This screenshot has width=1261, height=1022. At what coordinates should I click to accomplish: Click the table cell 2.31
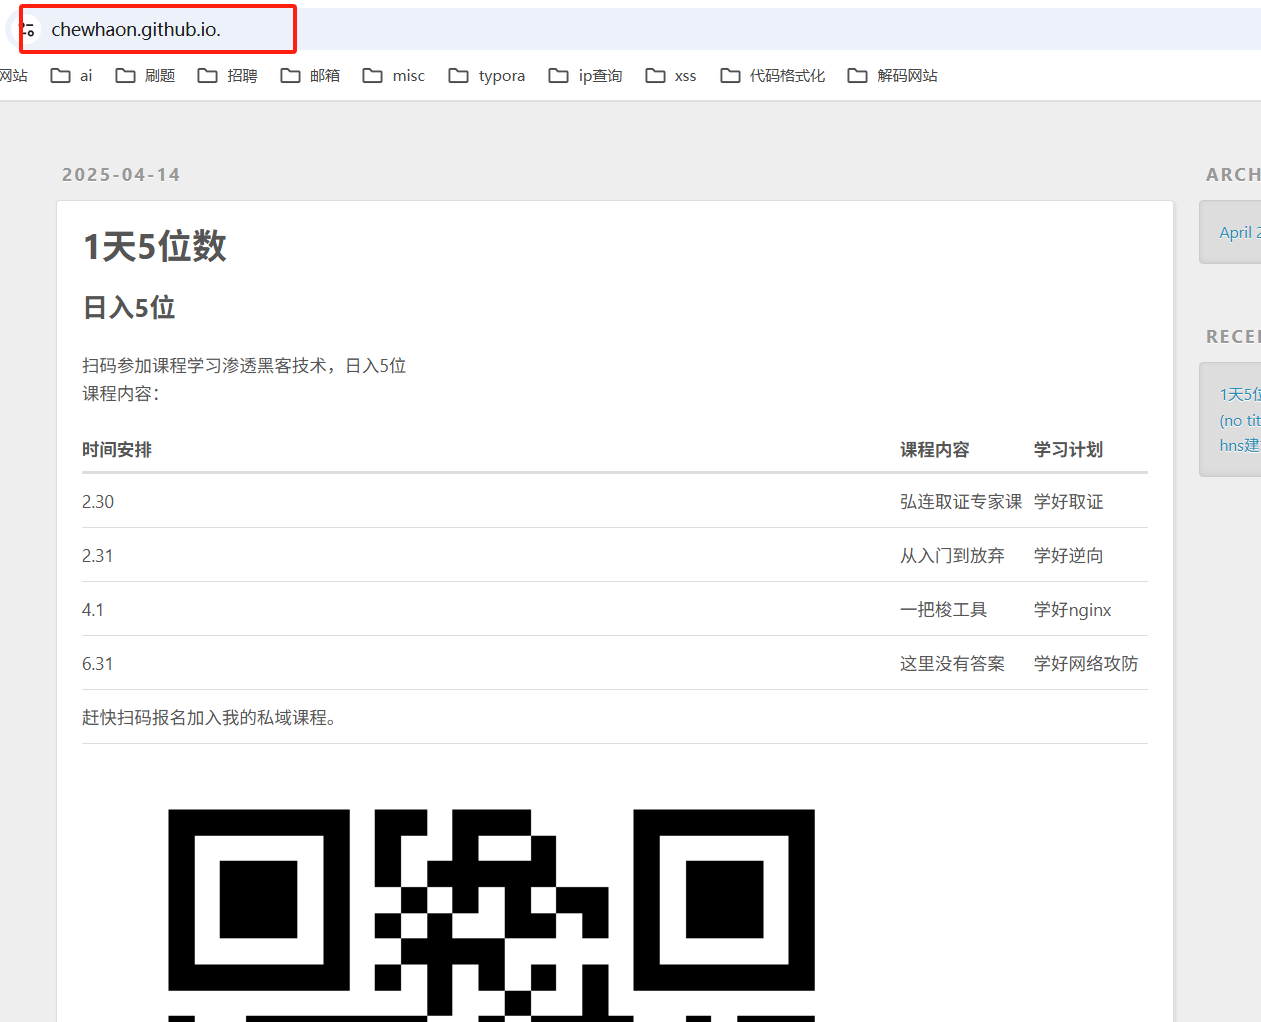click(98, 556)
